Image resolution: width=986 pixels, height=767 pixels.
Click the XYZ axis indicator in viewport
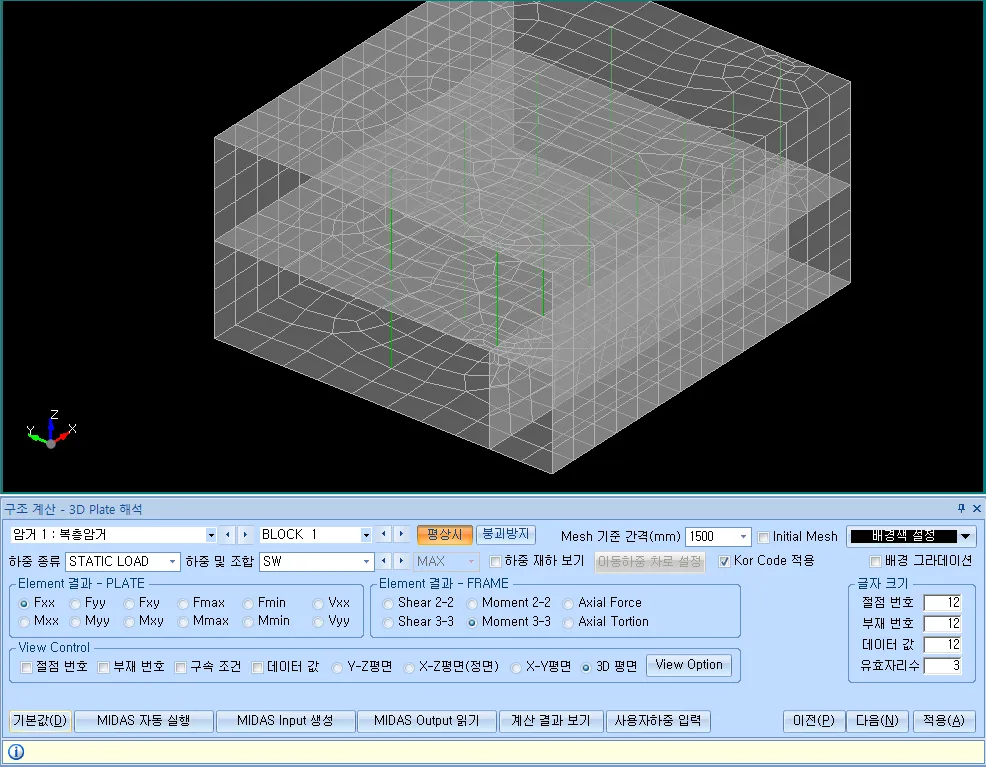coord(51,429)
